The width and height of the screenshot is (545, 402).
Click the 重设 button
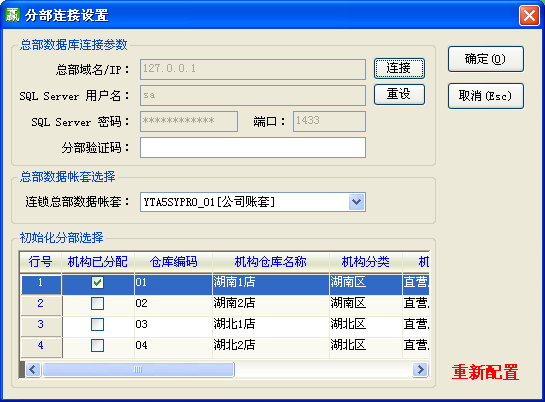(x=399, y=94)
